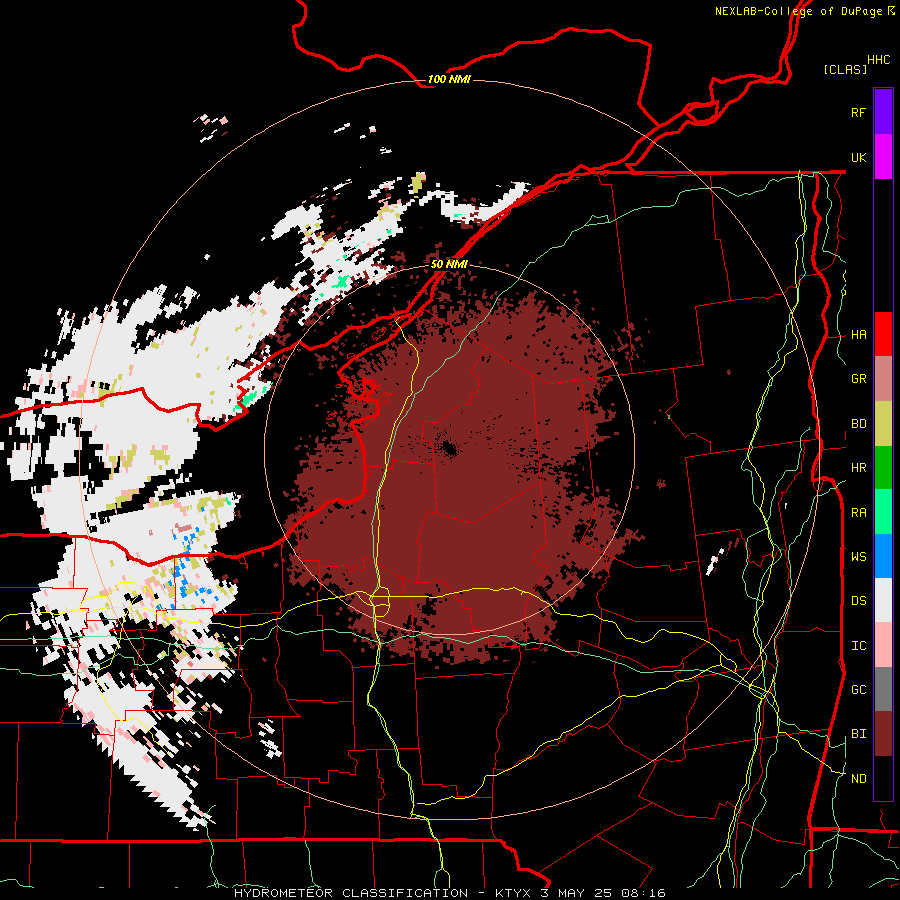Click the '[CLAS]' legend header

[x=845, y=69]
